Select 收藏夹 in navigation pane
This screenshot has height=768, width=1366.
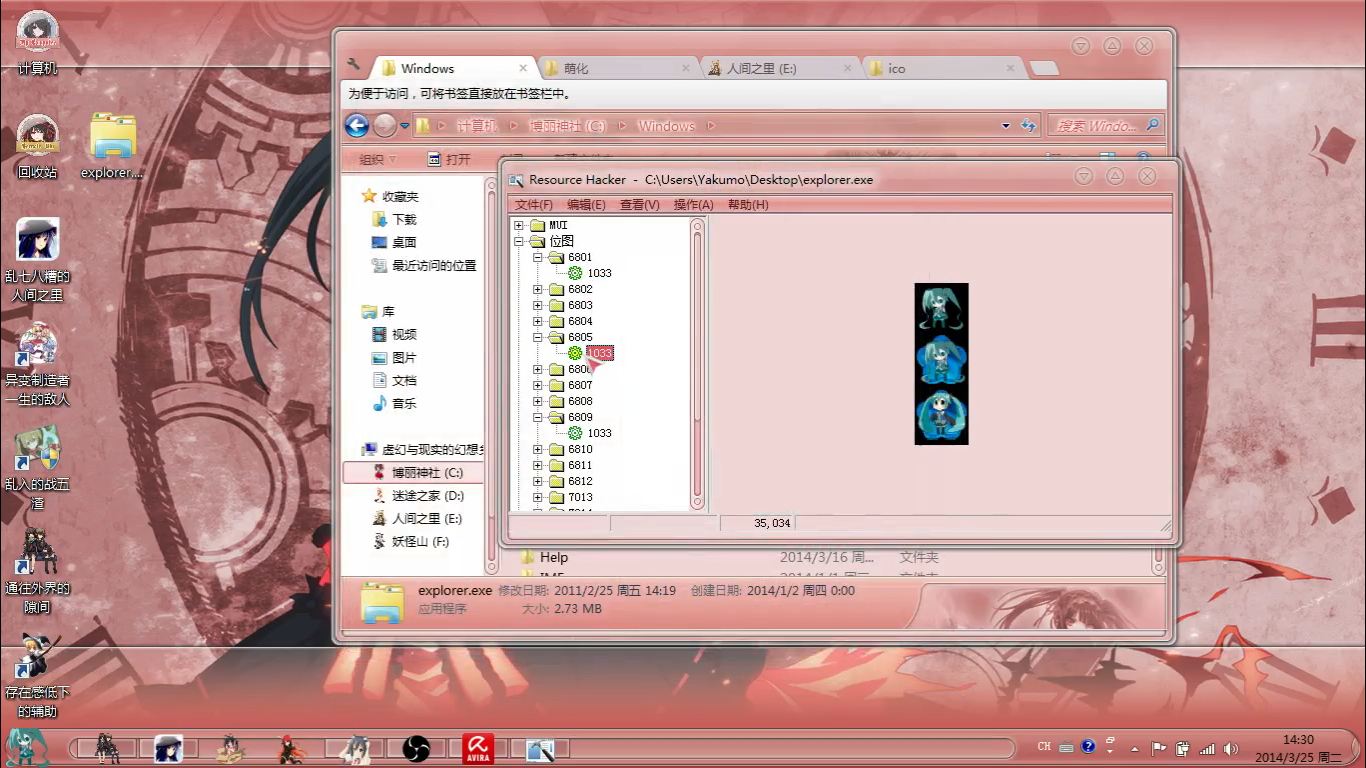(400, 196)
